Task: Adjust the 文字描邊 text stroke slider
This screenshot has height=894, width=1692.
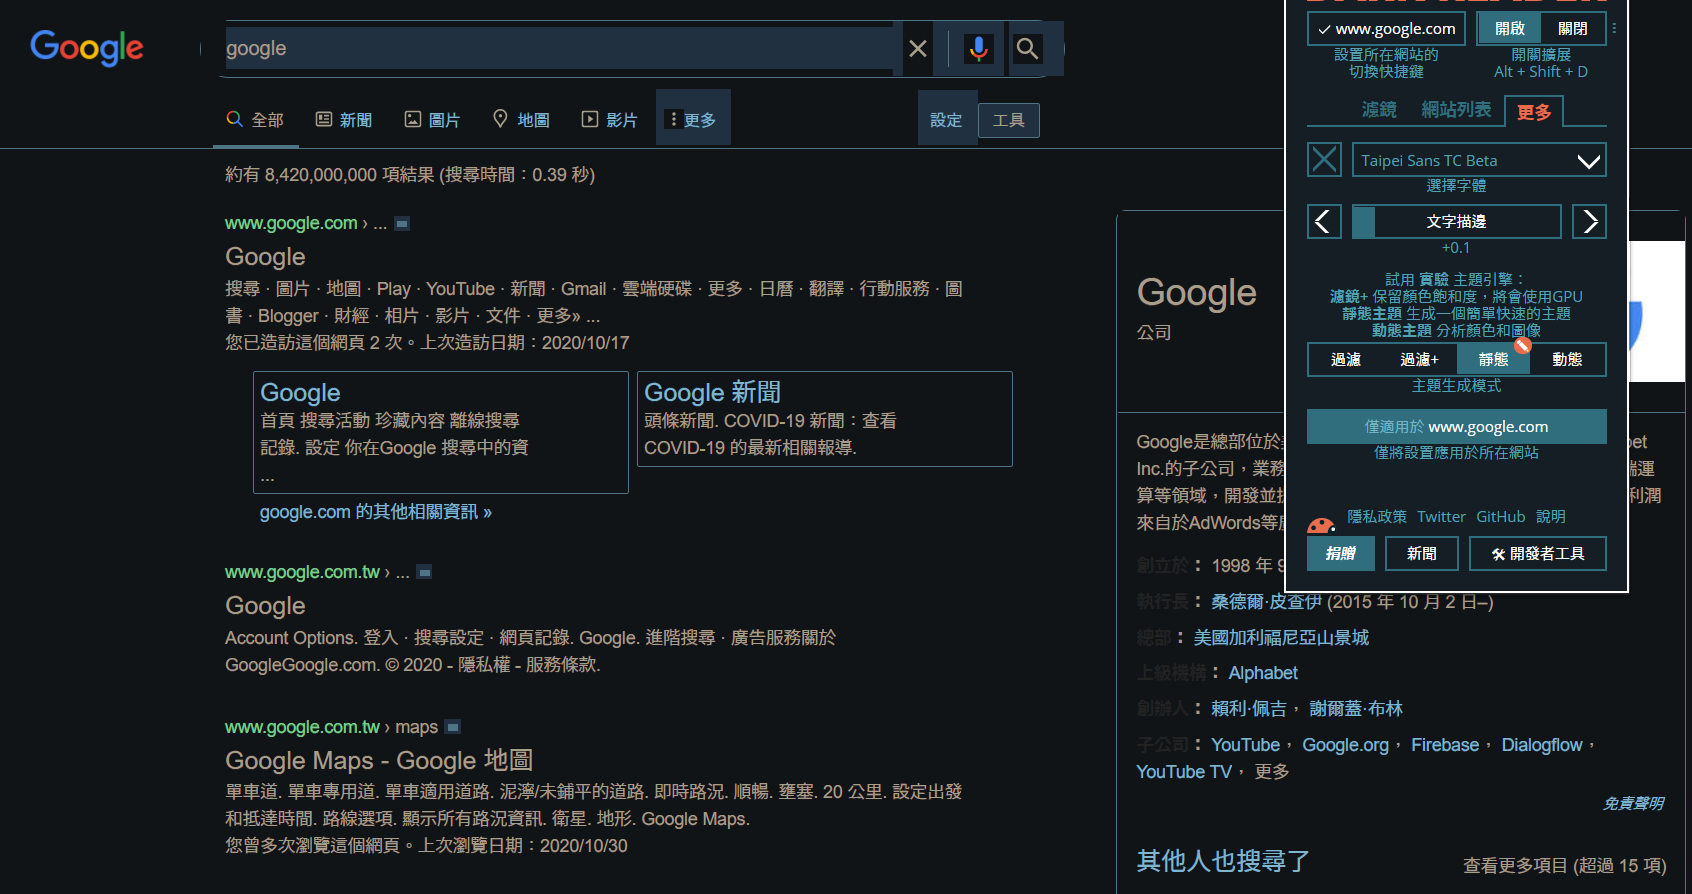Action: coord(1456,221)
